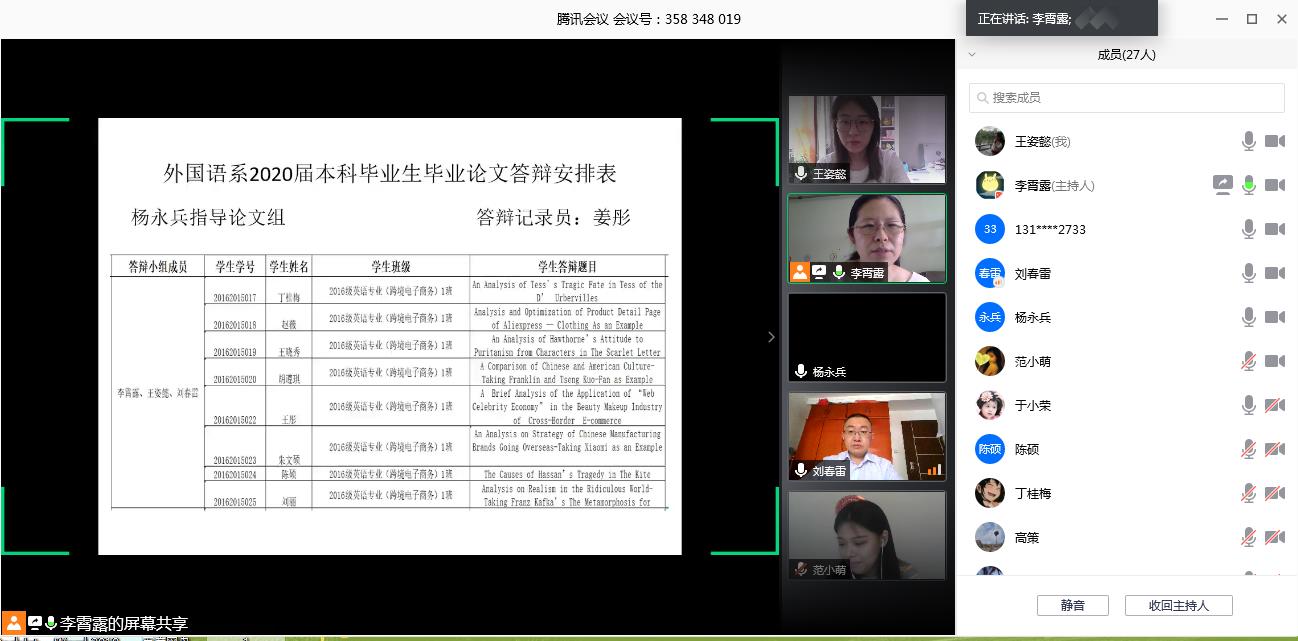Select 刘春雷 in the member list

pyautogui.click(x=1032, y=273)
